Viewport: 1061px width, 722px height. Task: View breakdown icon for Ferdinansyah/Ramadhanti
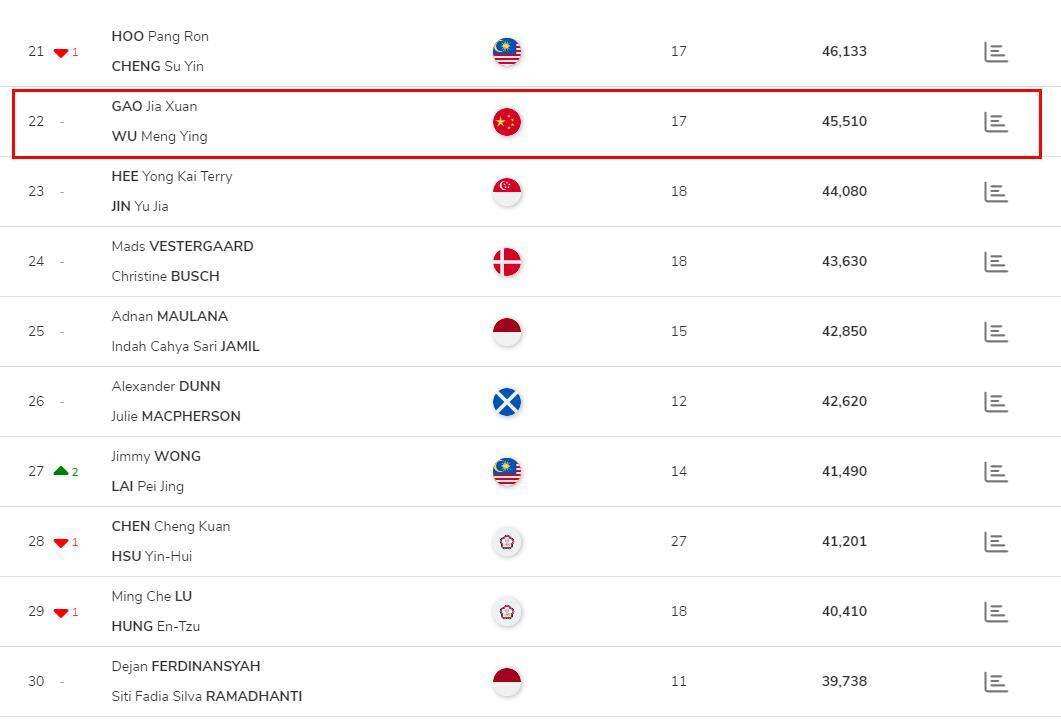point(995,682)
